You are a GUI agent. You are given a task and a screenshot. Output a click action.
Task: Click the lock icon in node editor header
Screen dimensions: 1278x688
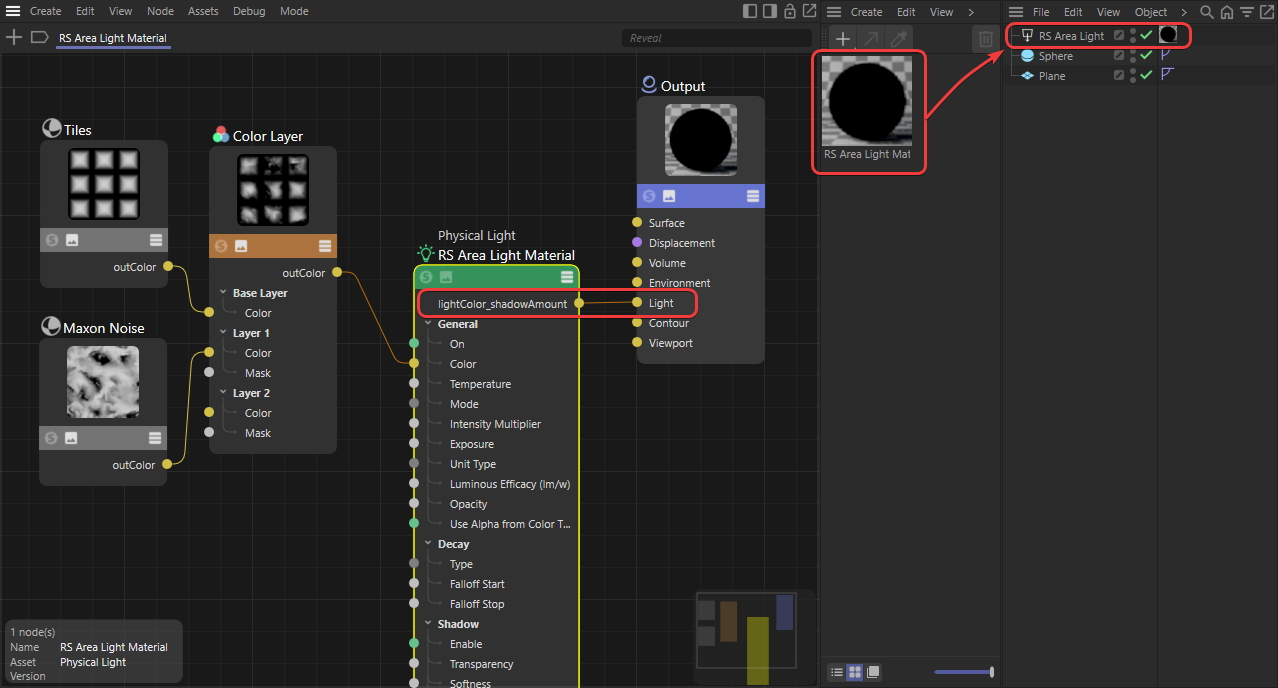[x=789, y=12]
